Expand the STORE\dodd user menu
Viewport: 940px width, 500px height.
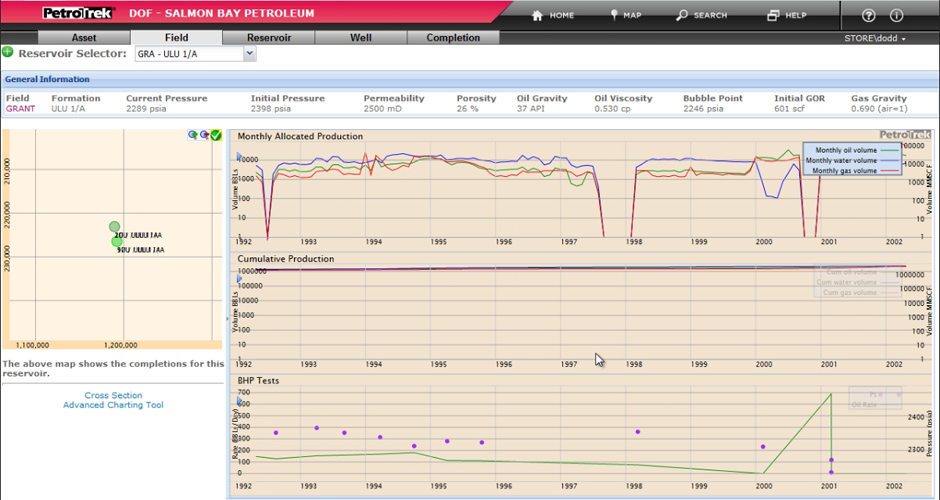tap(876, 38)
